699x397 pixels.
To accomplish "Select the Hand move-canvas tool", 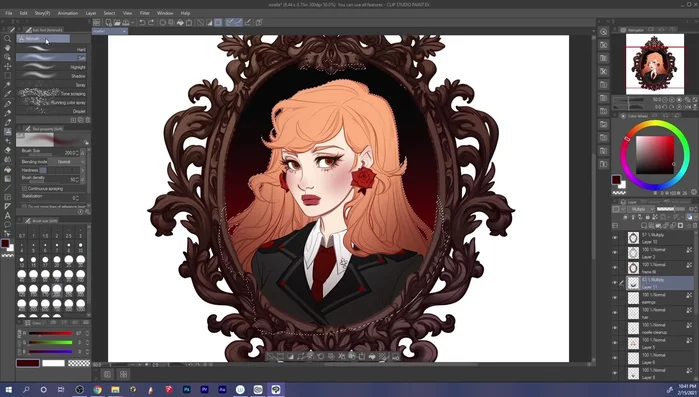I will [x=8, y=48].
